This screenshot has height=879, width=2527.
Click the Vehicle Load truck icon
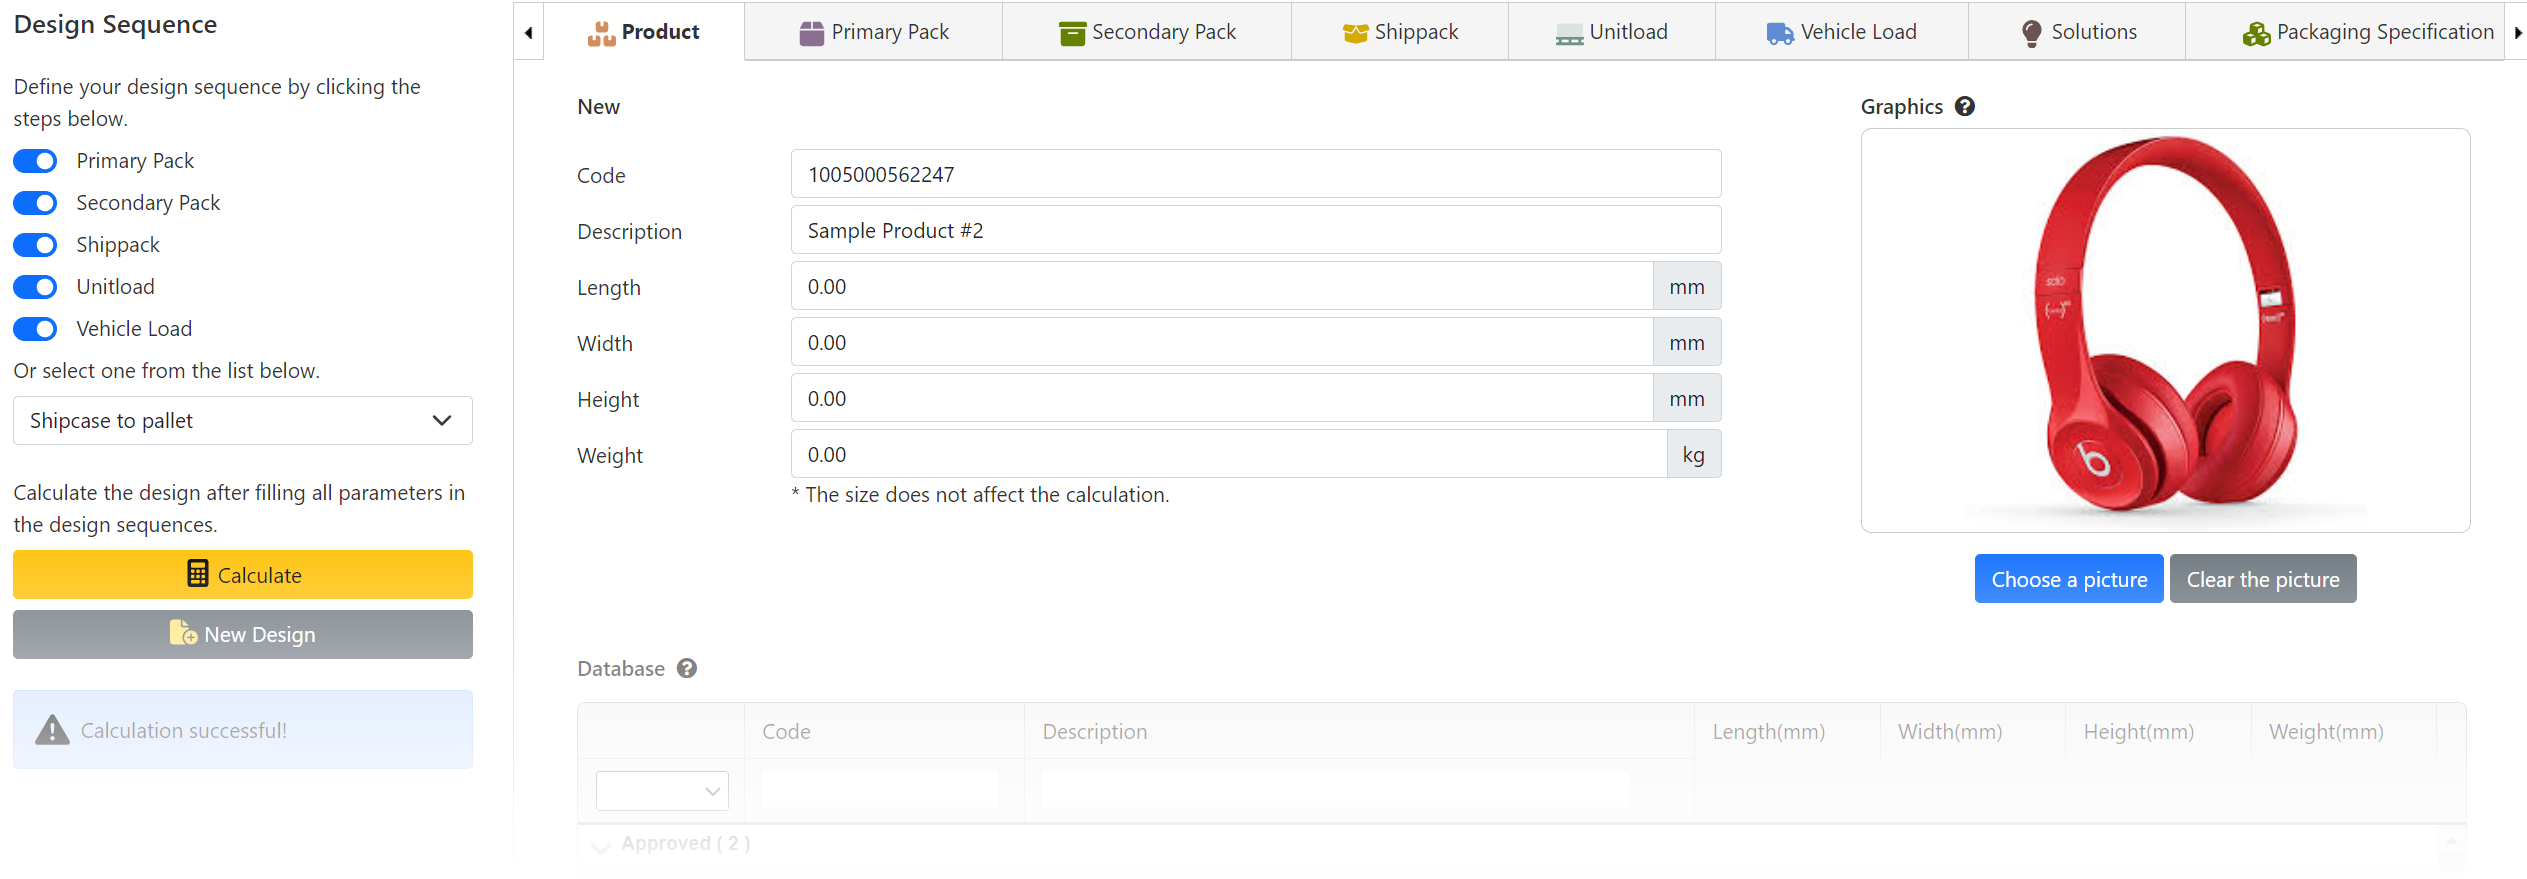[x=1779, y=33]
